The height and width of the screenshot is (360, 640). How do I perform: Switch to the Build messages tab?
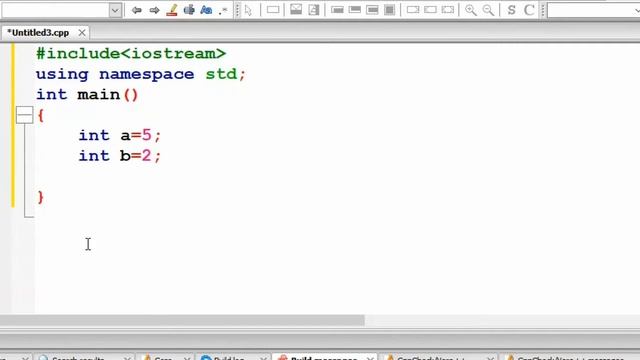point(324,358)
